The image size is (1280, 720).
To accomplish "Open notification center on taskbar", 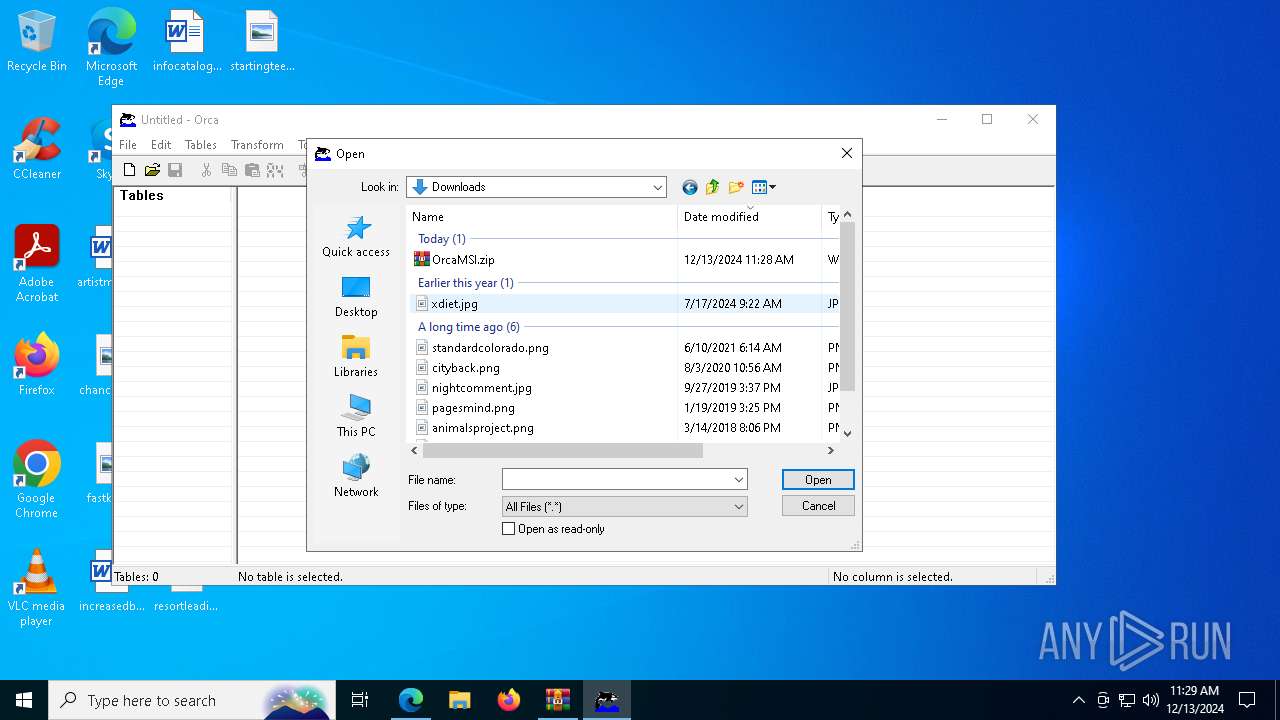I will [1247, 700].
